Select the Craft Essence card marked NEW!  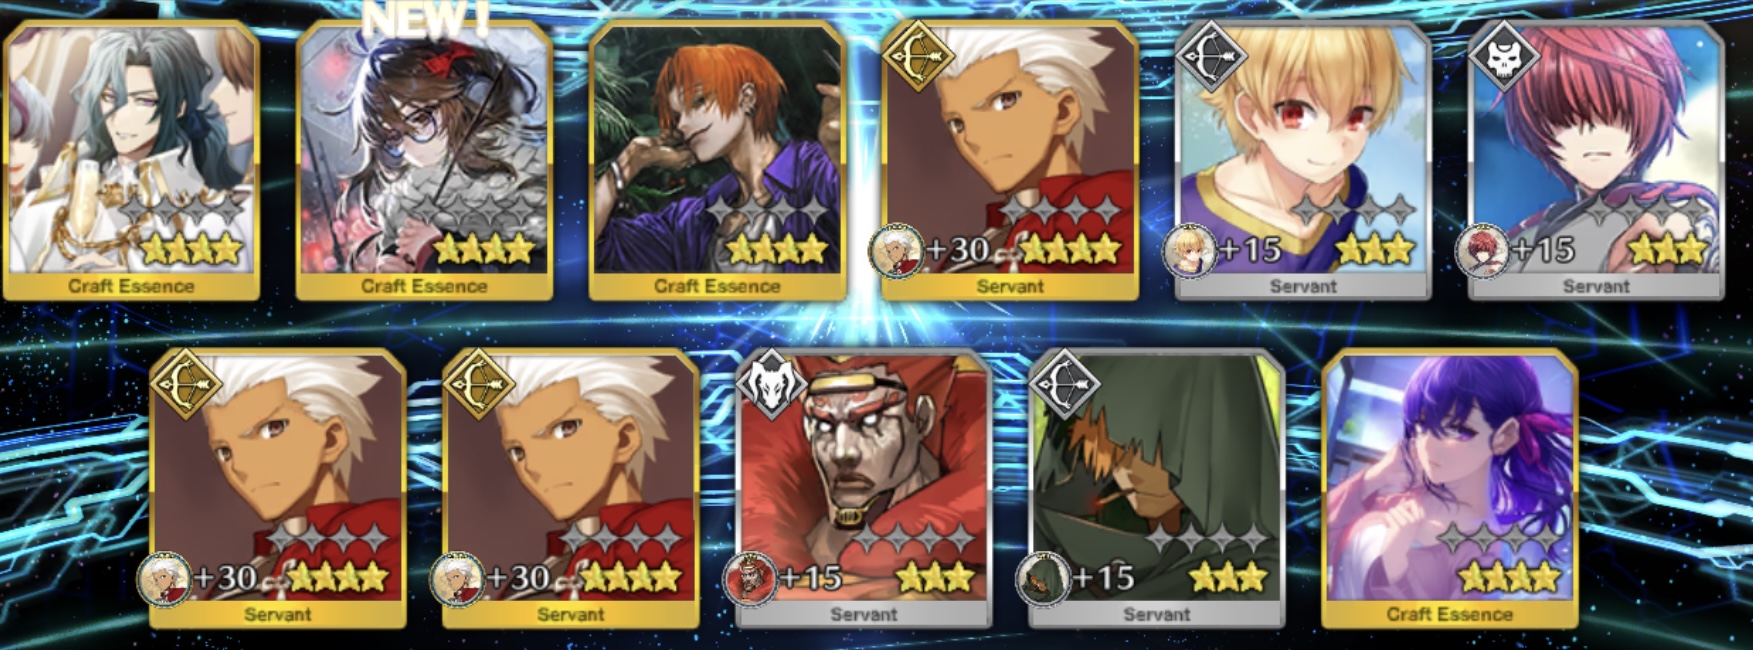point(424,160)
